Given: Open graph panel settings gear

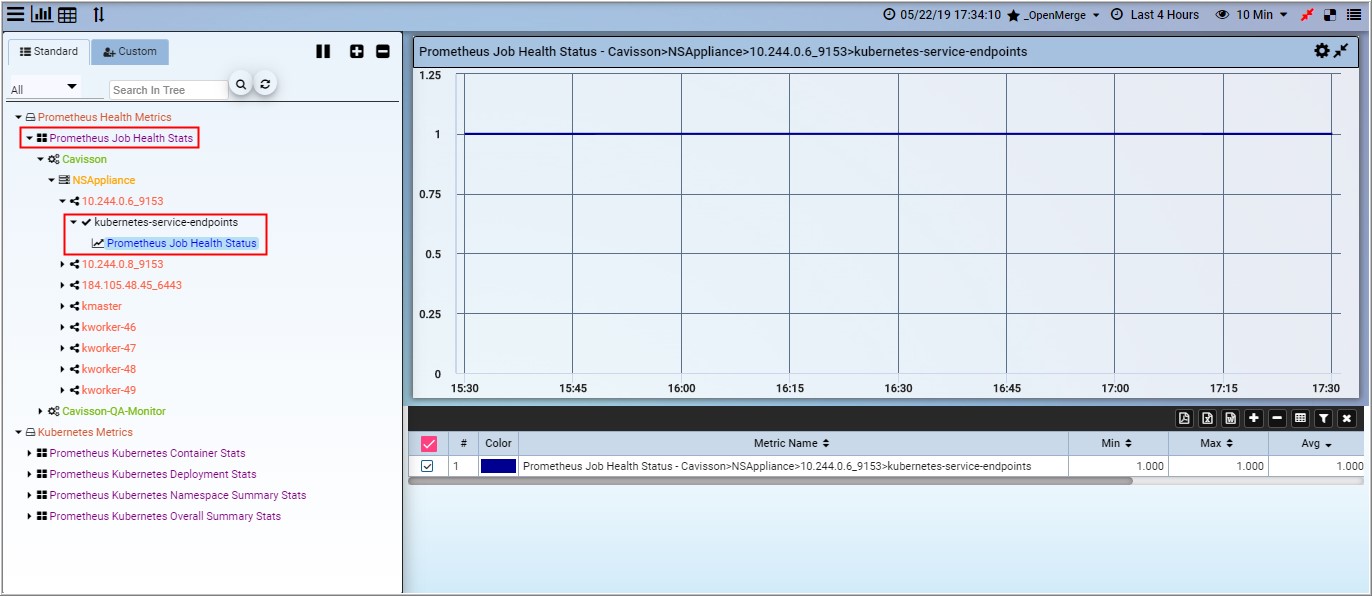Looking at the screenshot, I should pos(1321,51).
